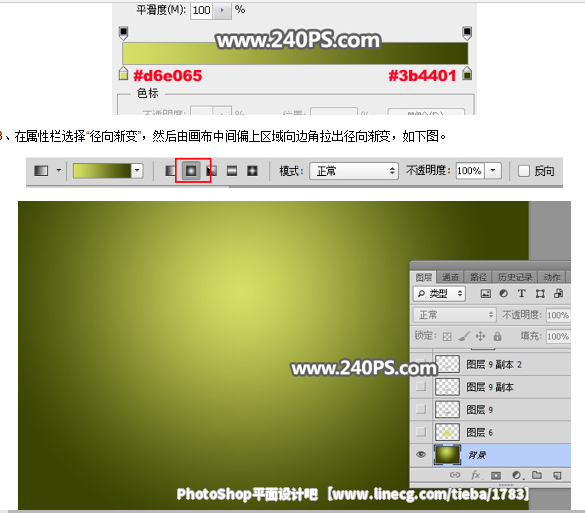
Task: Select the reflected gradient icon
Action: point(232,171)
